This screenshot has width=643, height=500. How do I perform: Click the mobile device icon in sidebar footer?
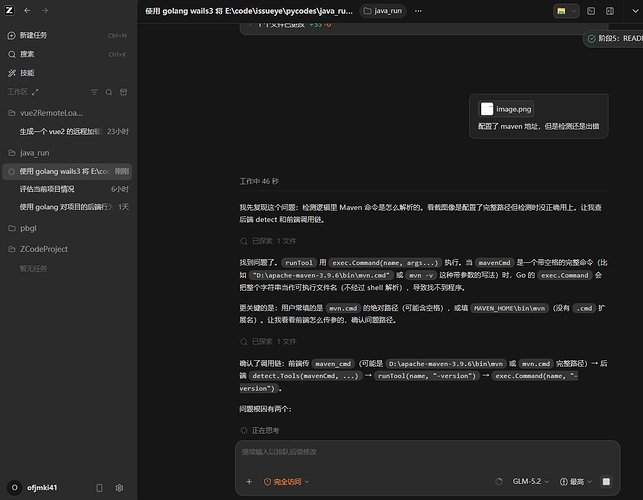(x=99, y=488)
